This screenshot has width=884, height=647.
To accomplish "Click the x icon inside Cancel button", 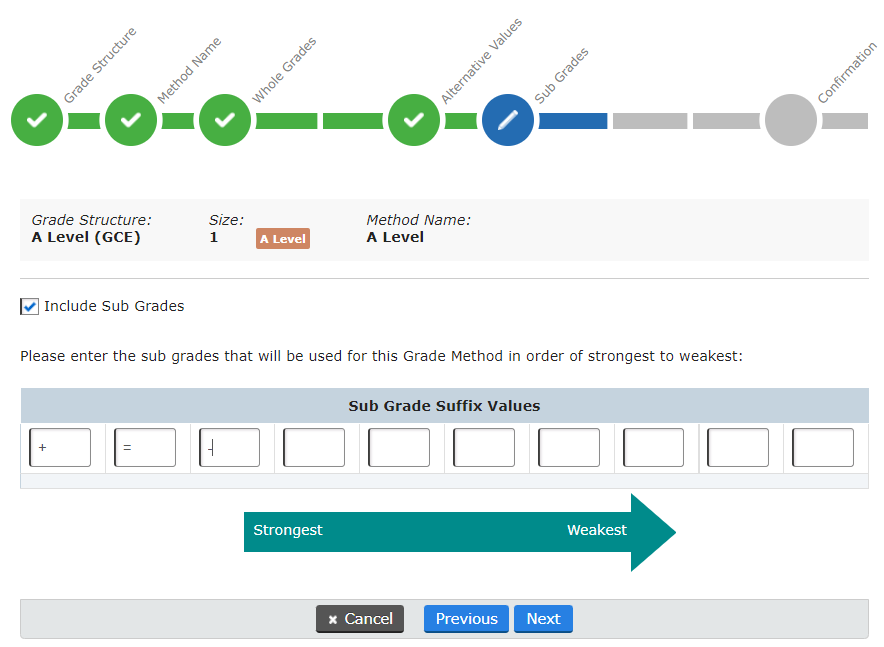I will 332,618.
